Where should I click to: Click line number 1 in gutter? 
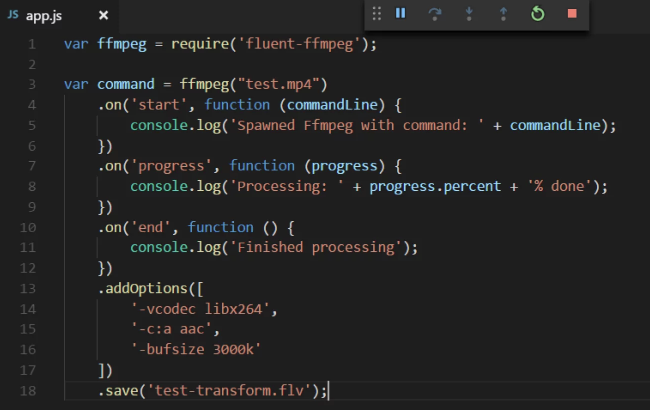click(32, 44)
